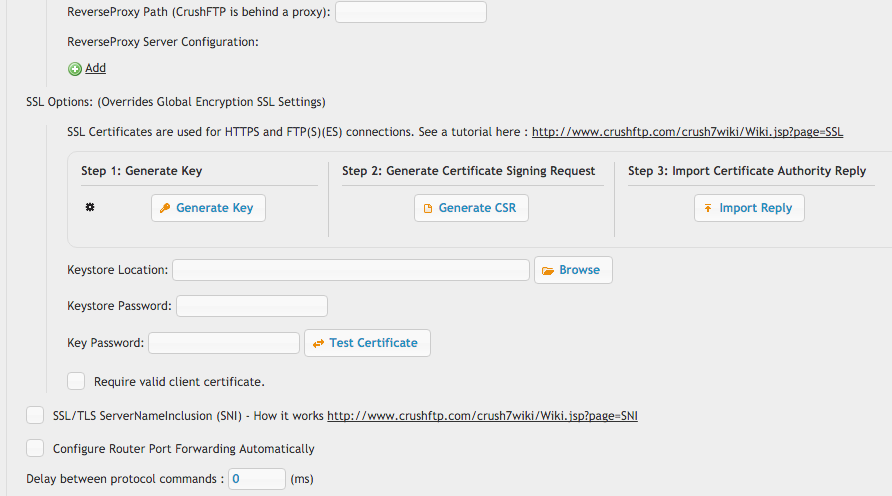Toggle SSL/TLS ServerNameInclusion (SNI) checkbox
The image size is (892, 496).
point(35,415)
